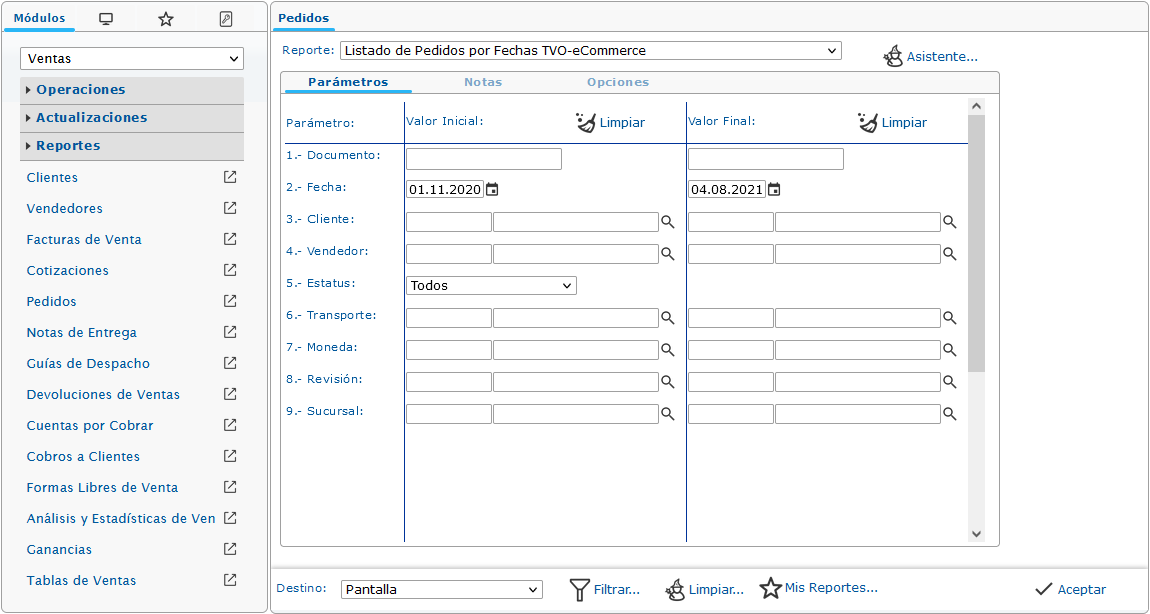Expand the Operaciones section
This screenshot has height=614, width=1150.
click(132, 89)
